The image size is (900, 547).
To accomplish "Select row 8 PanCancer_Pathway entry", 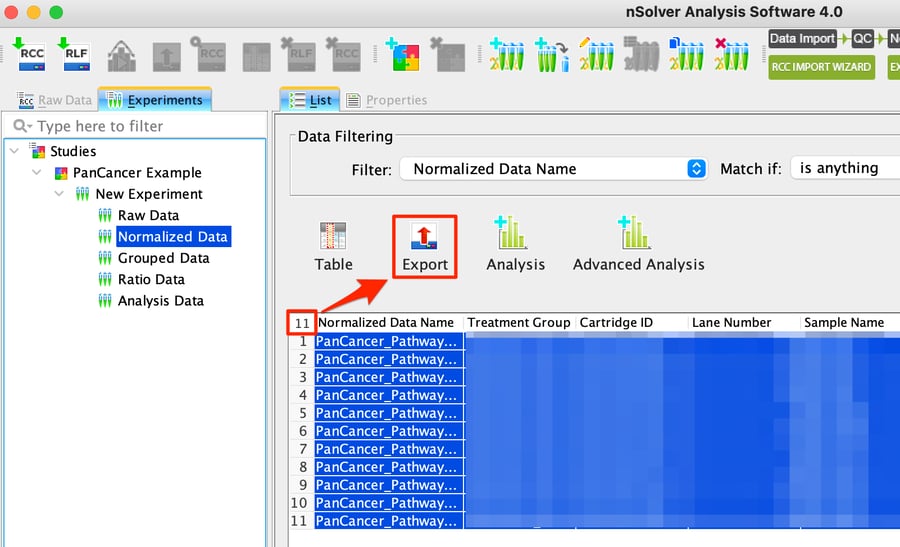I will pyautogui.click(x=389, y=467).
